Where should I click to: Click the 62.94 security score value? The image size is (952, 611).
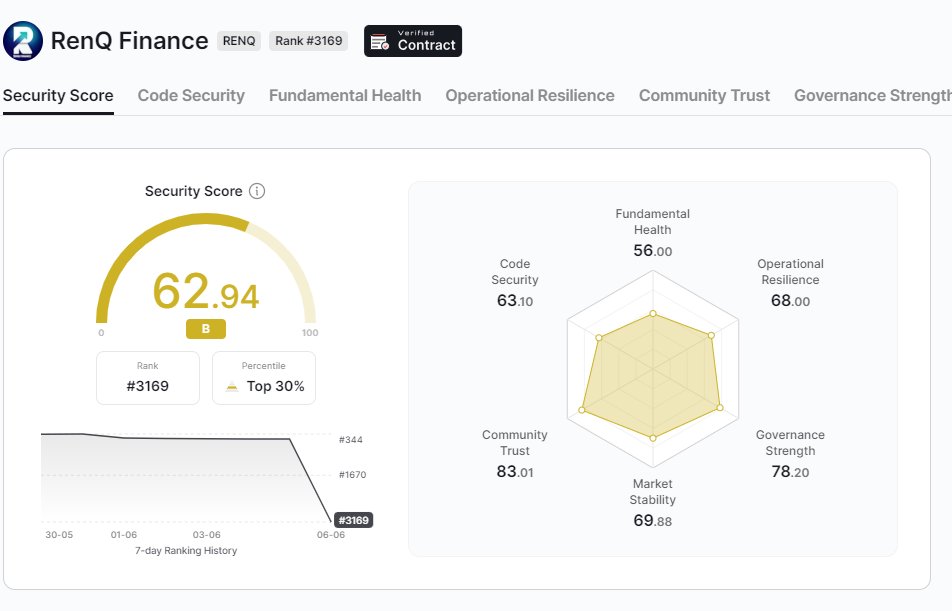coord(206,292)
